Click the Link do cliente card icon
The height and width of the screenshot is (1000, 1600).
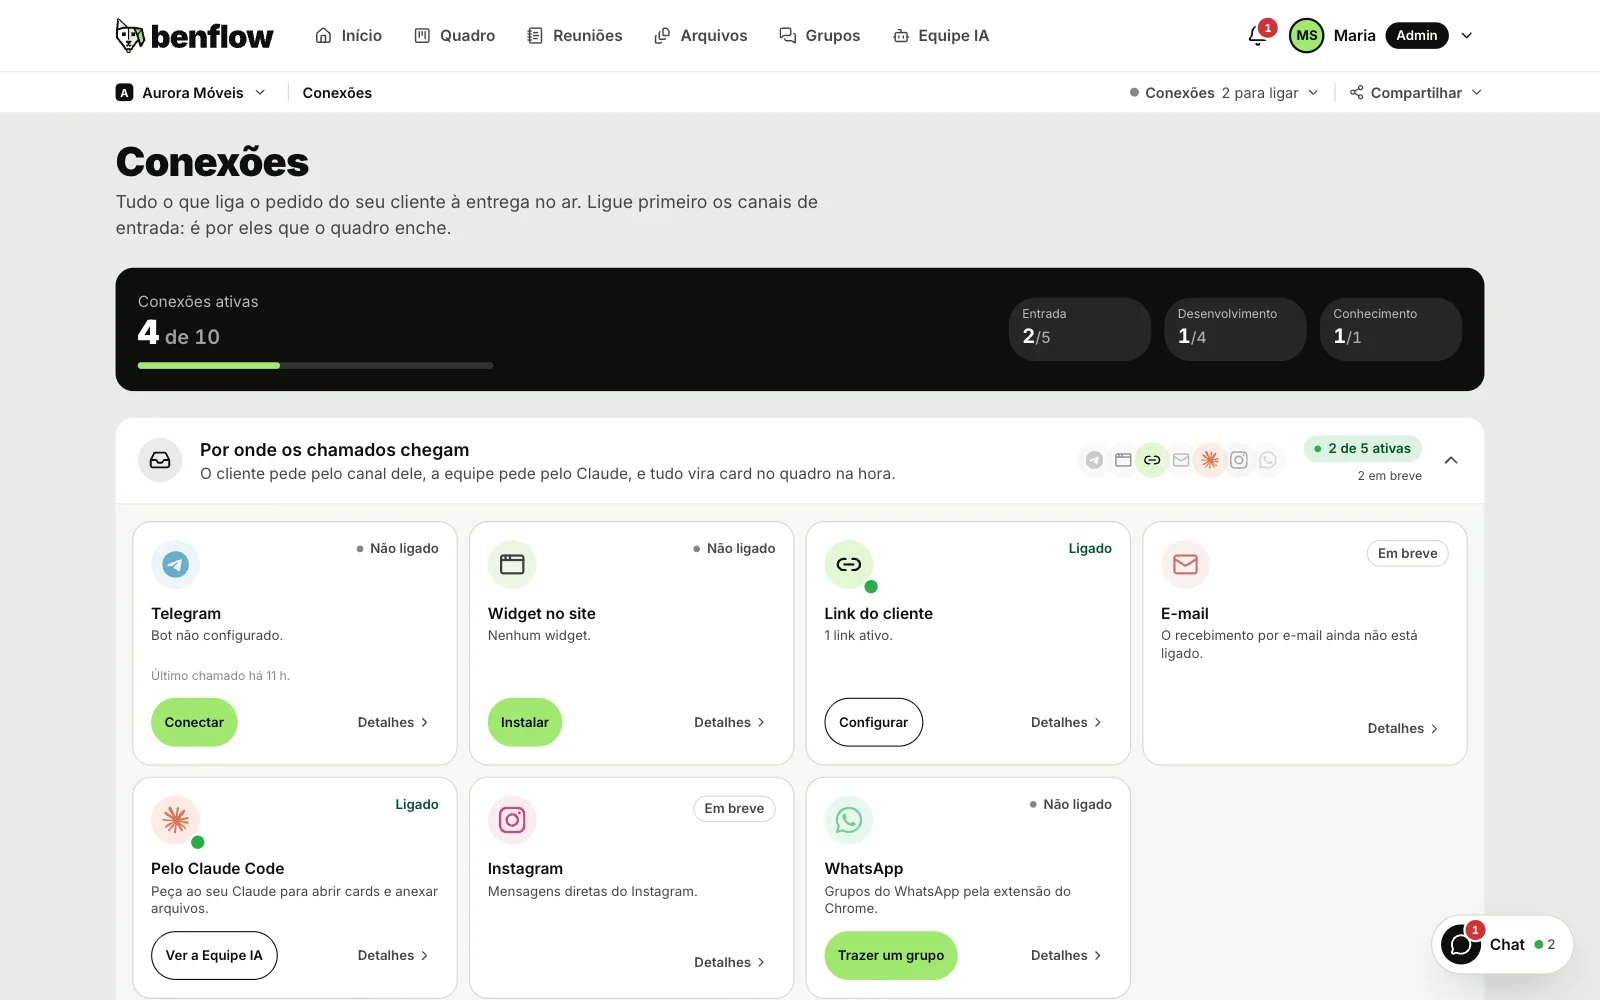pyautogui.click(x=849, y=565)
